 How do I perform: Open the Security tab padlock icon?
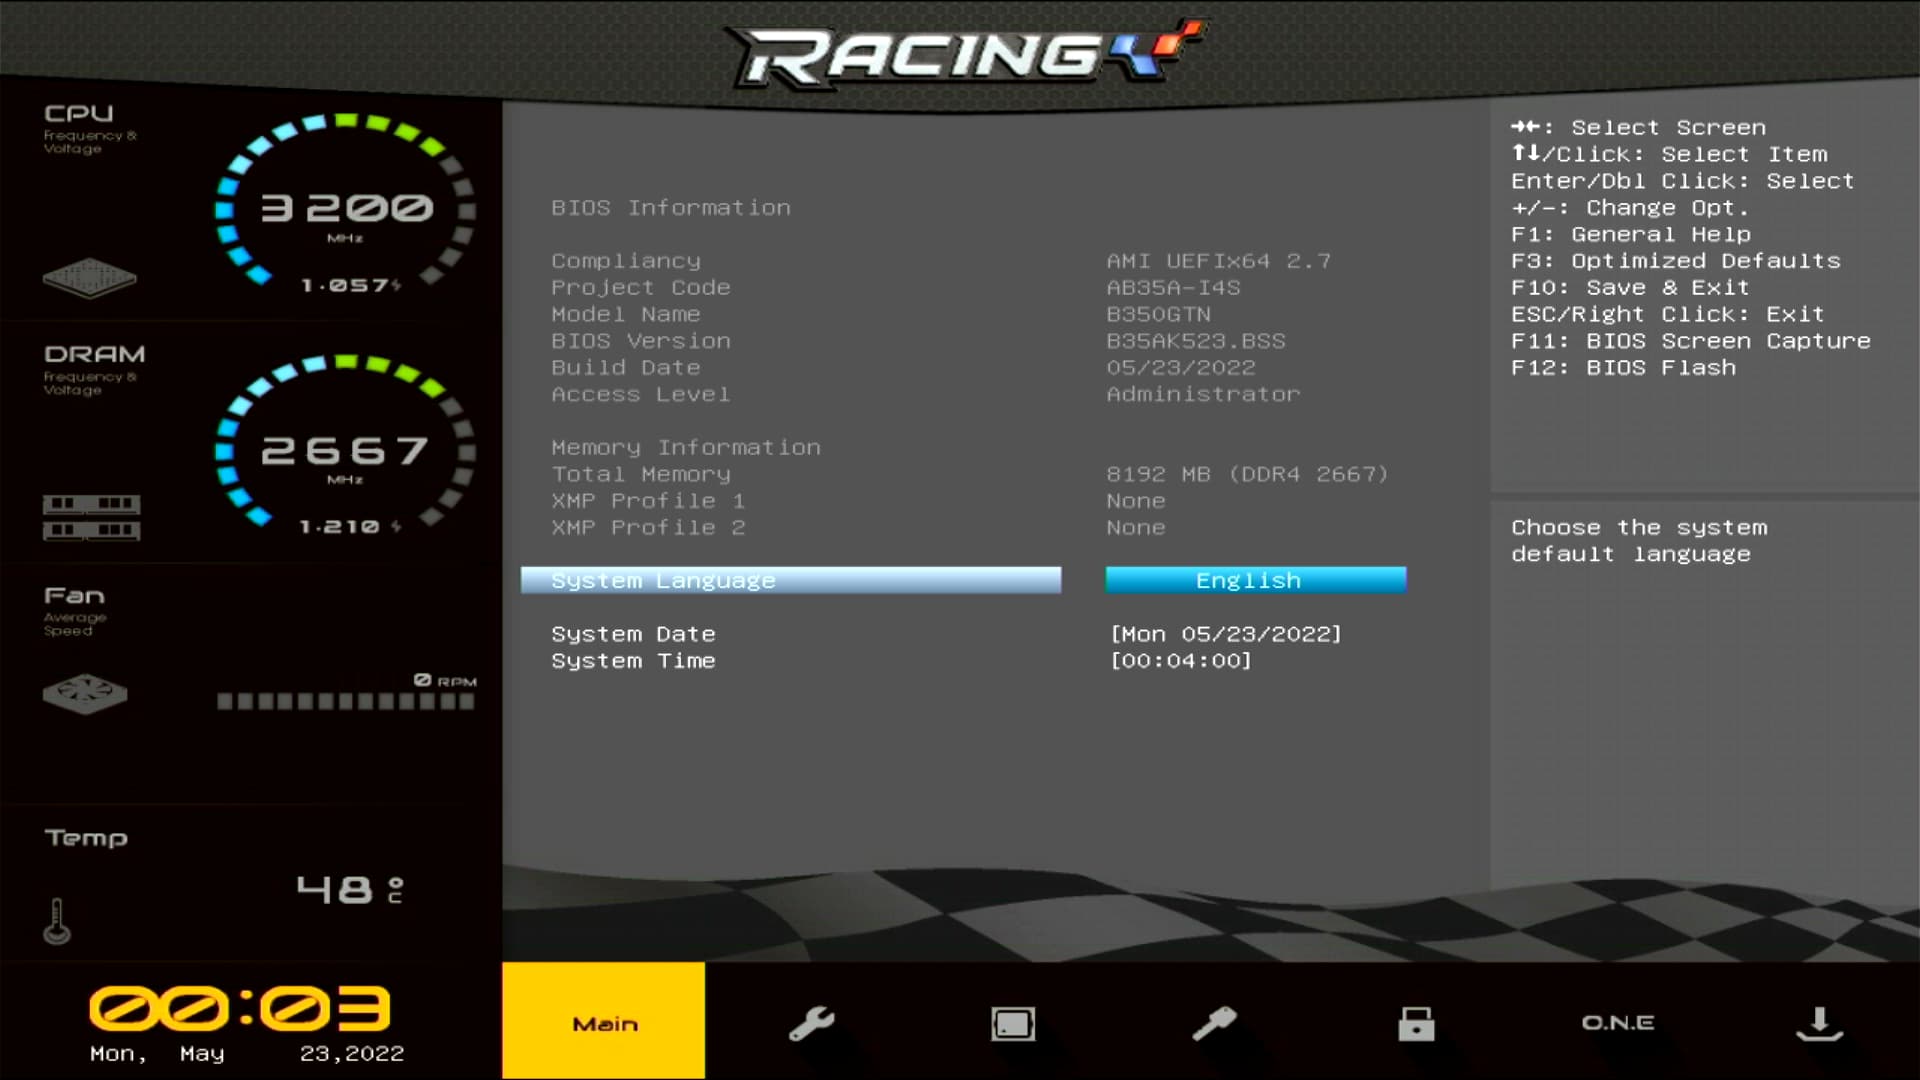pyautogui.click(x=1416, y=1023)
